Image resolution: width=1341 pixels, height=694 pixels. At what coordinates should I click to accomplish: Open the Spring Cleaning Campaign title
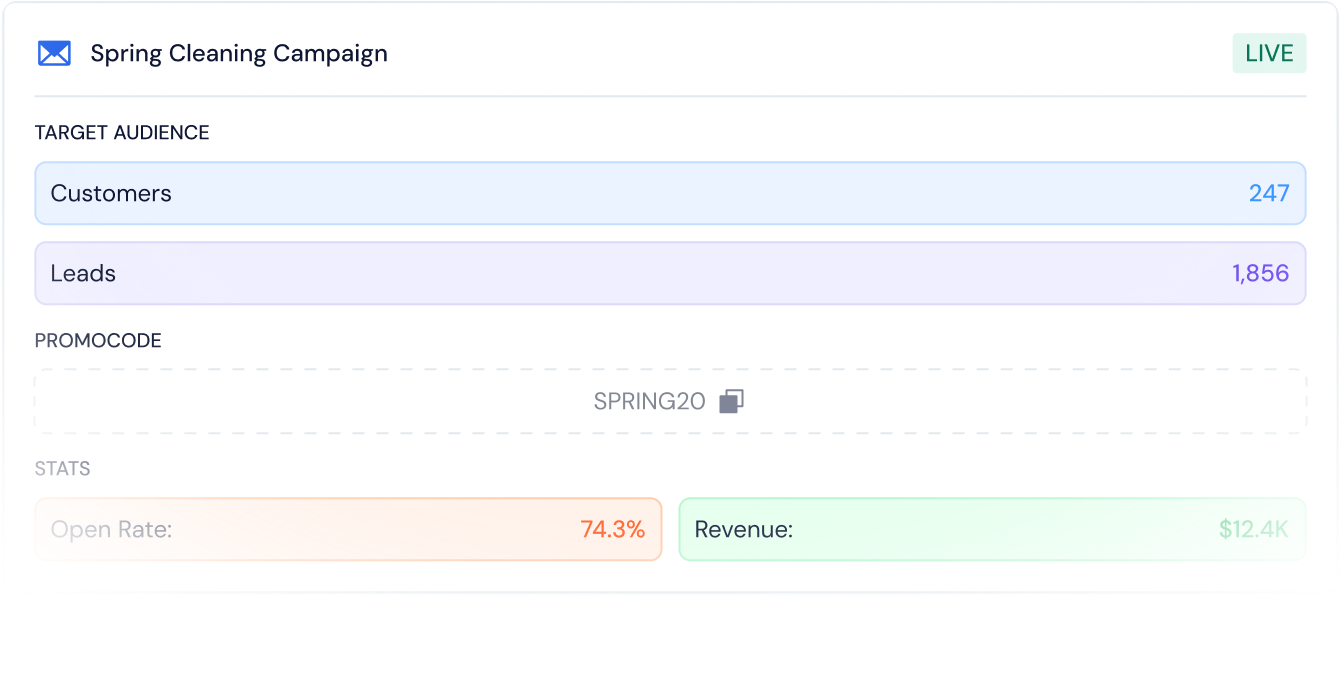[239, 53]
